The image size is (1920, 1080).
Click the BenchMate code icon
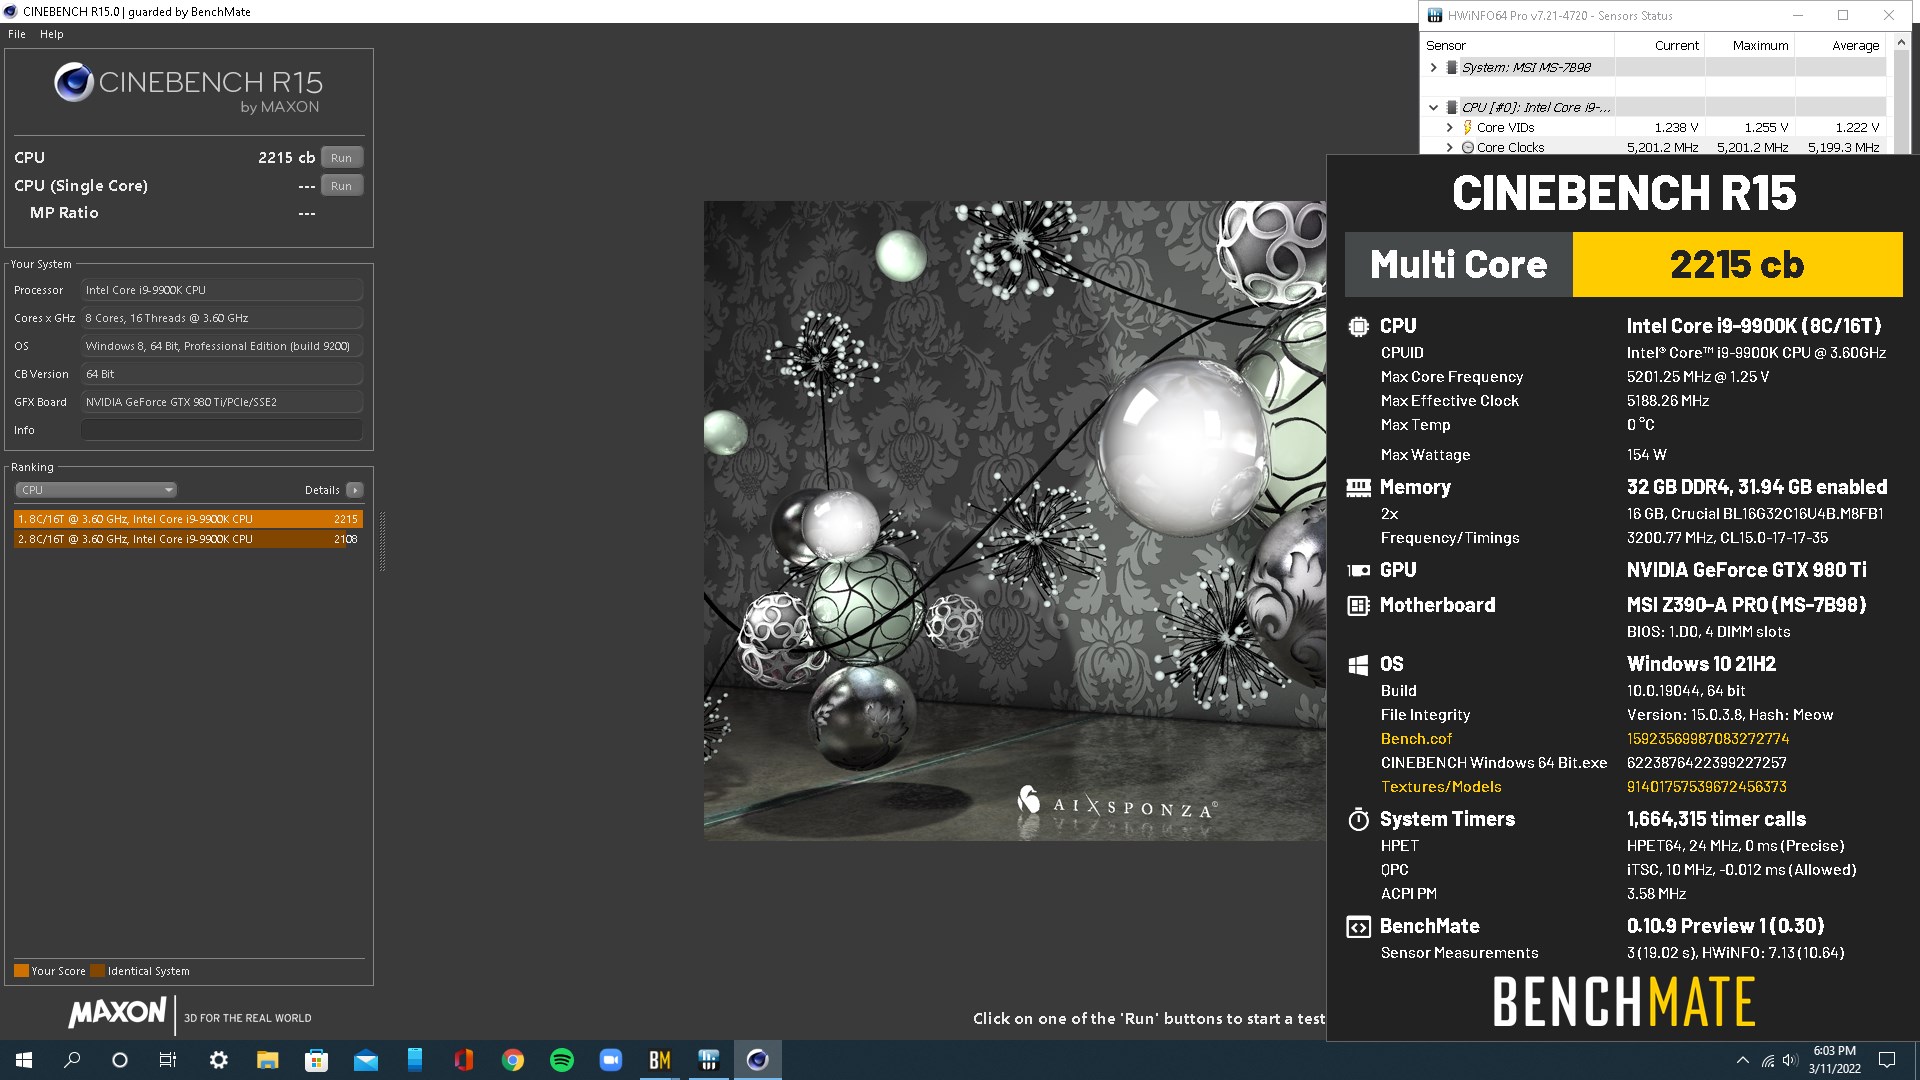[1358, 927]
